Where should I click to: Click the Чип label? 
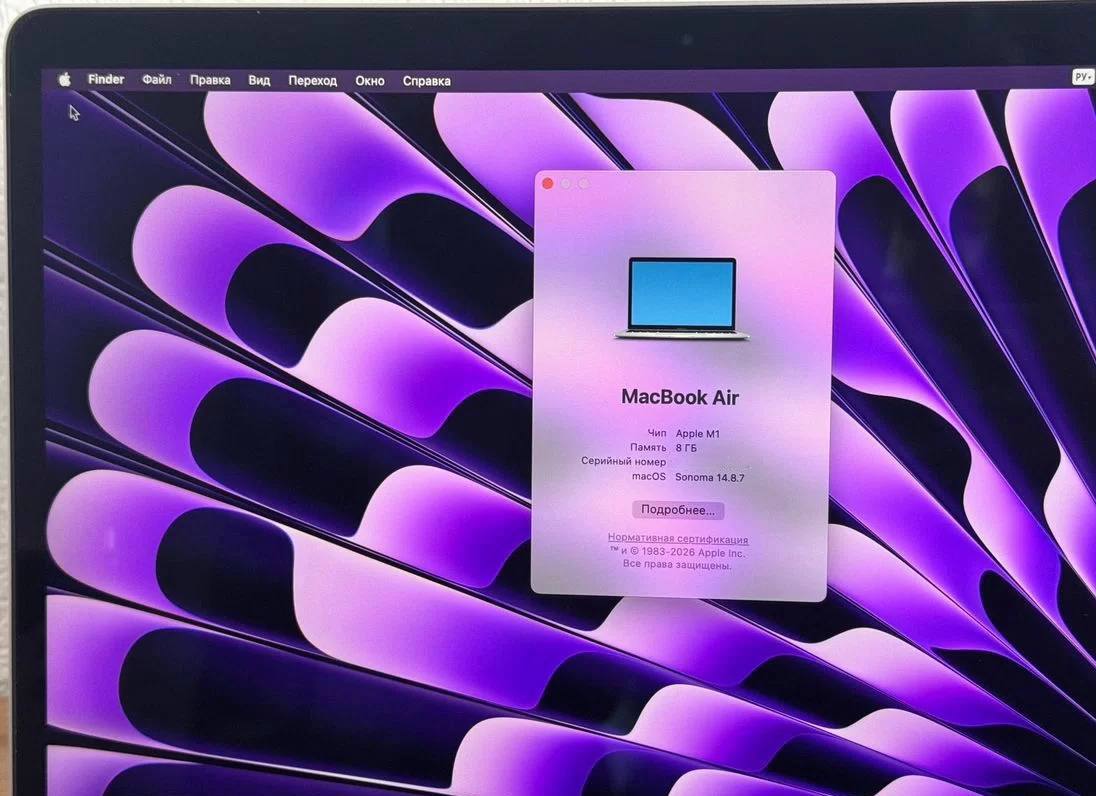click(657, 433)
